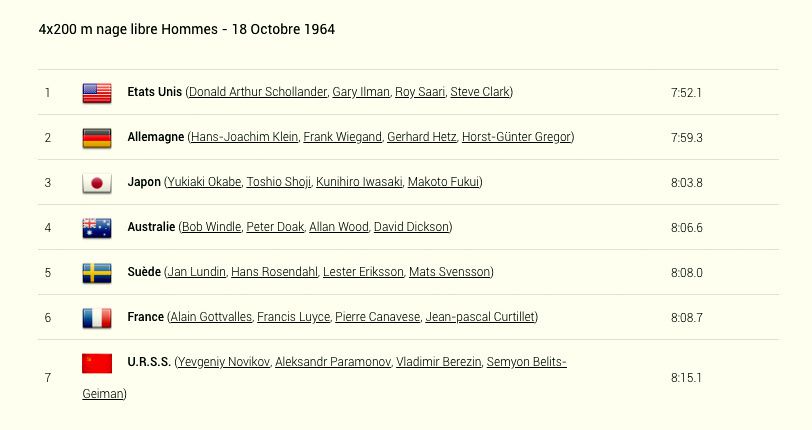
Task: Open the Yukiaki Okabe link
Action: pyautogui.click(x=205, y=182)
